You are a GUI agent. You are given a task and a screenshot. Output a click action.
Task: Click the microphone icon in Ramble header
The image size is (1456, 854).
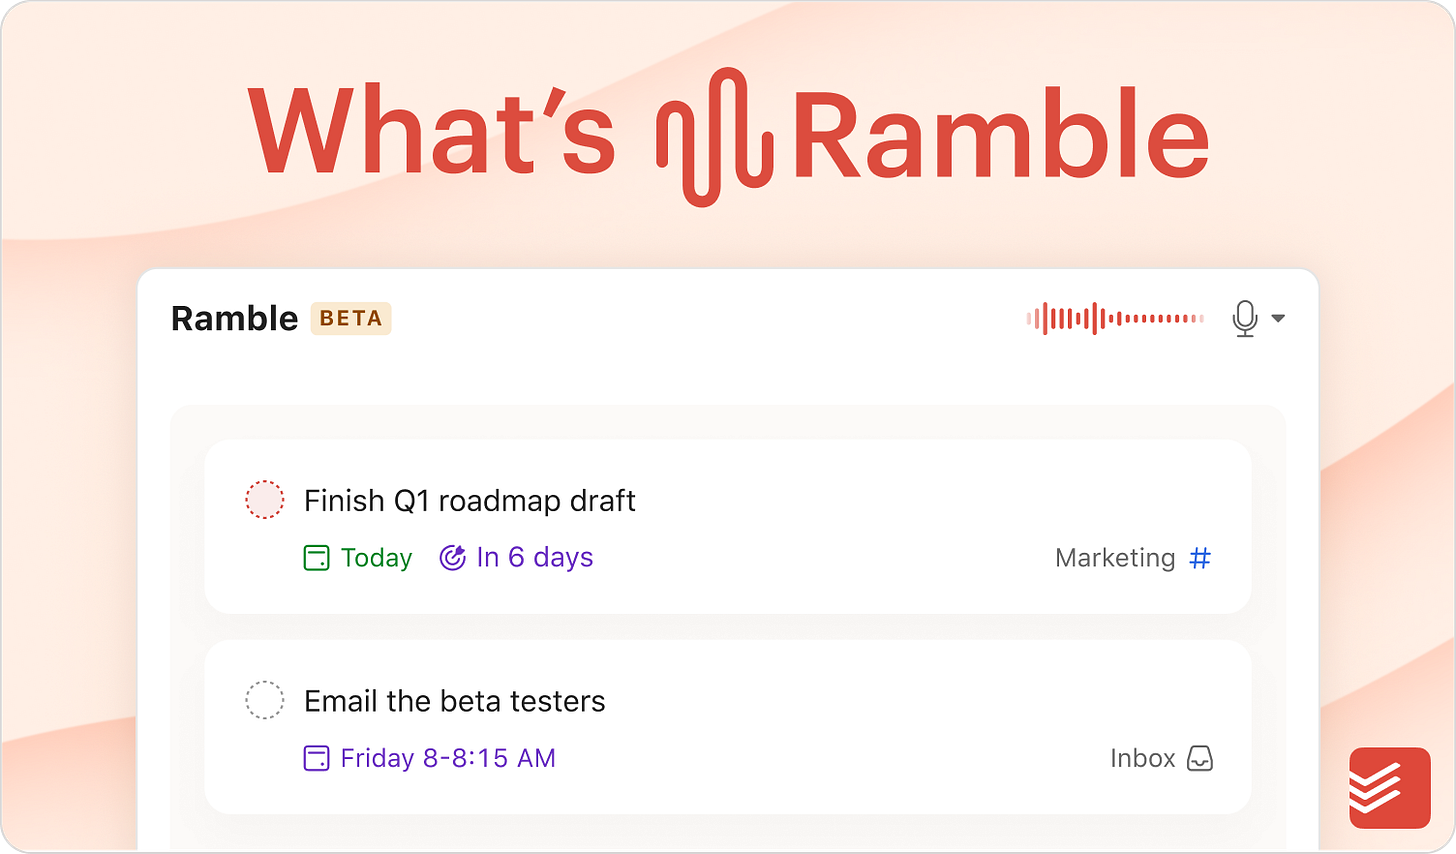click(1245, 319)
